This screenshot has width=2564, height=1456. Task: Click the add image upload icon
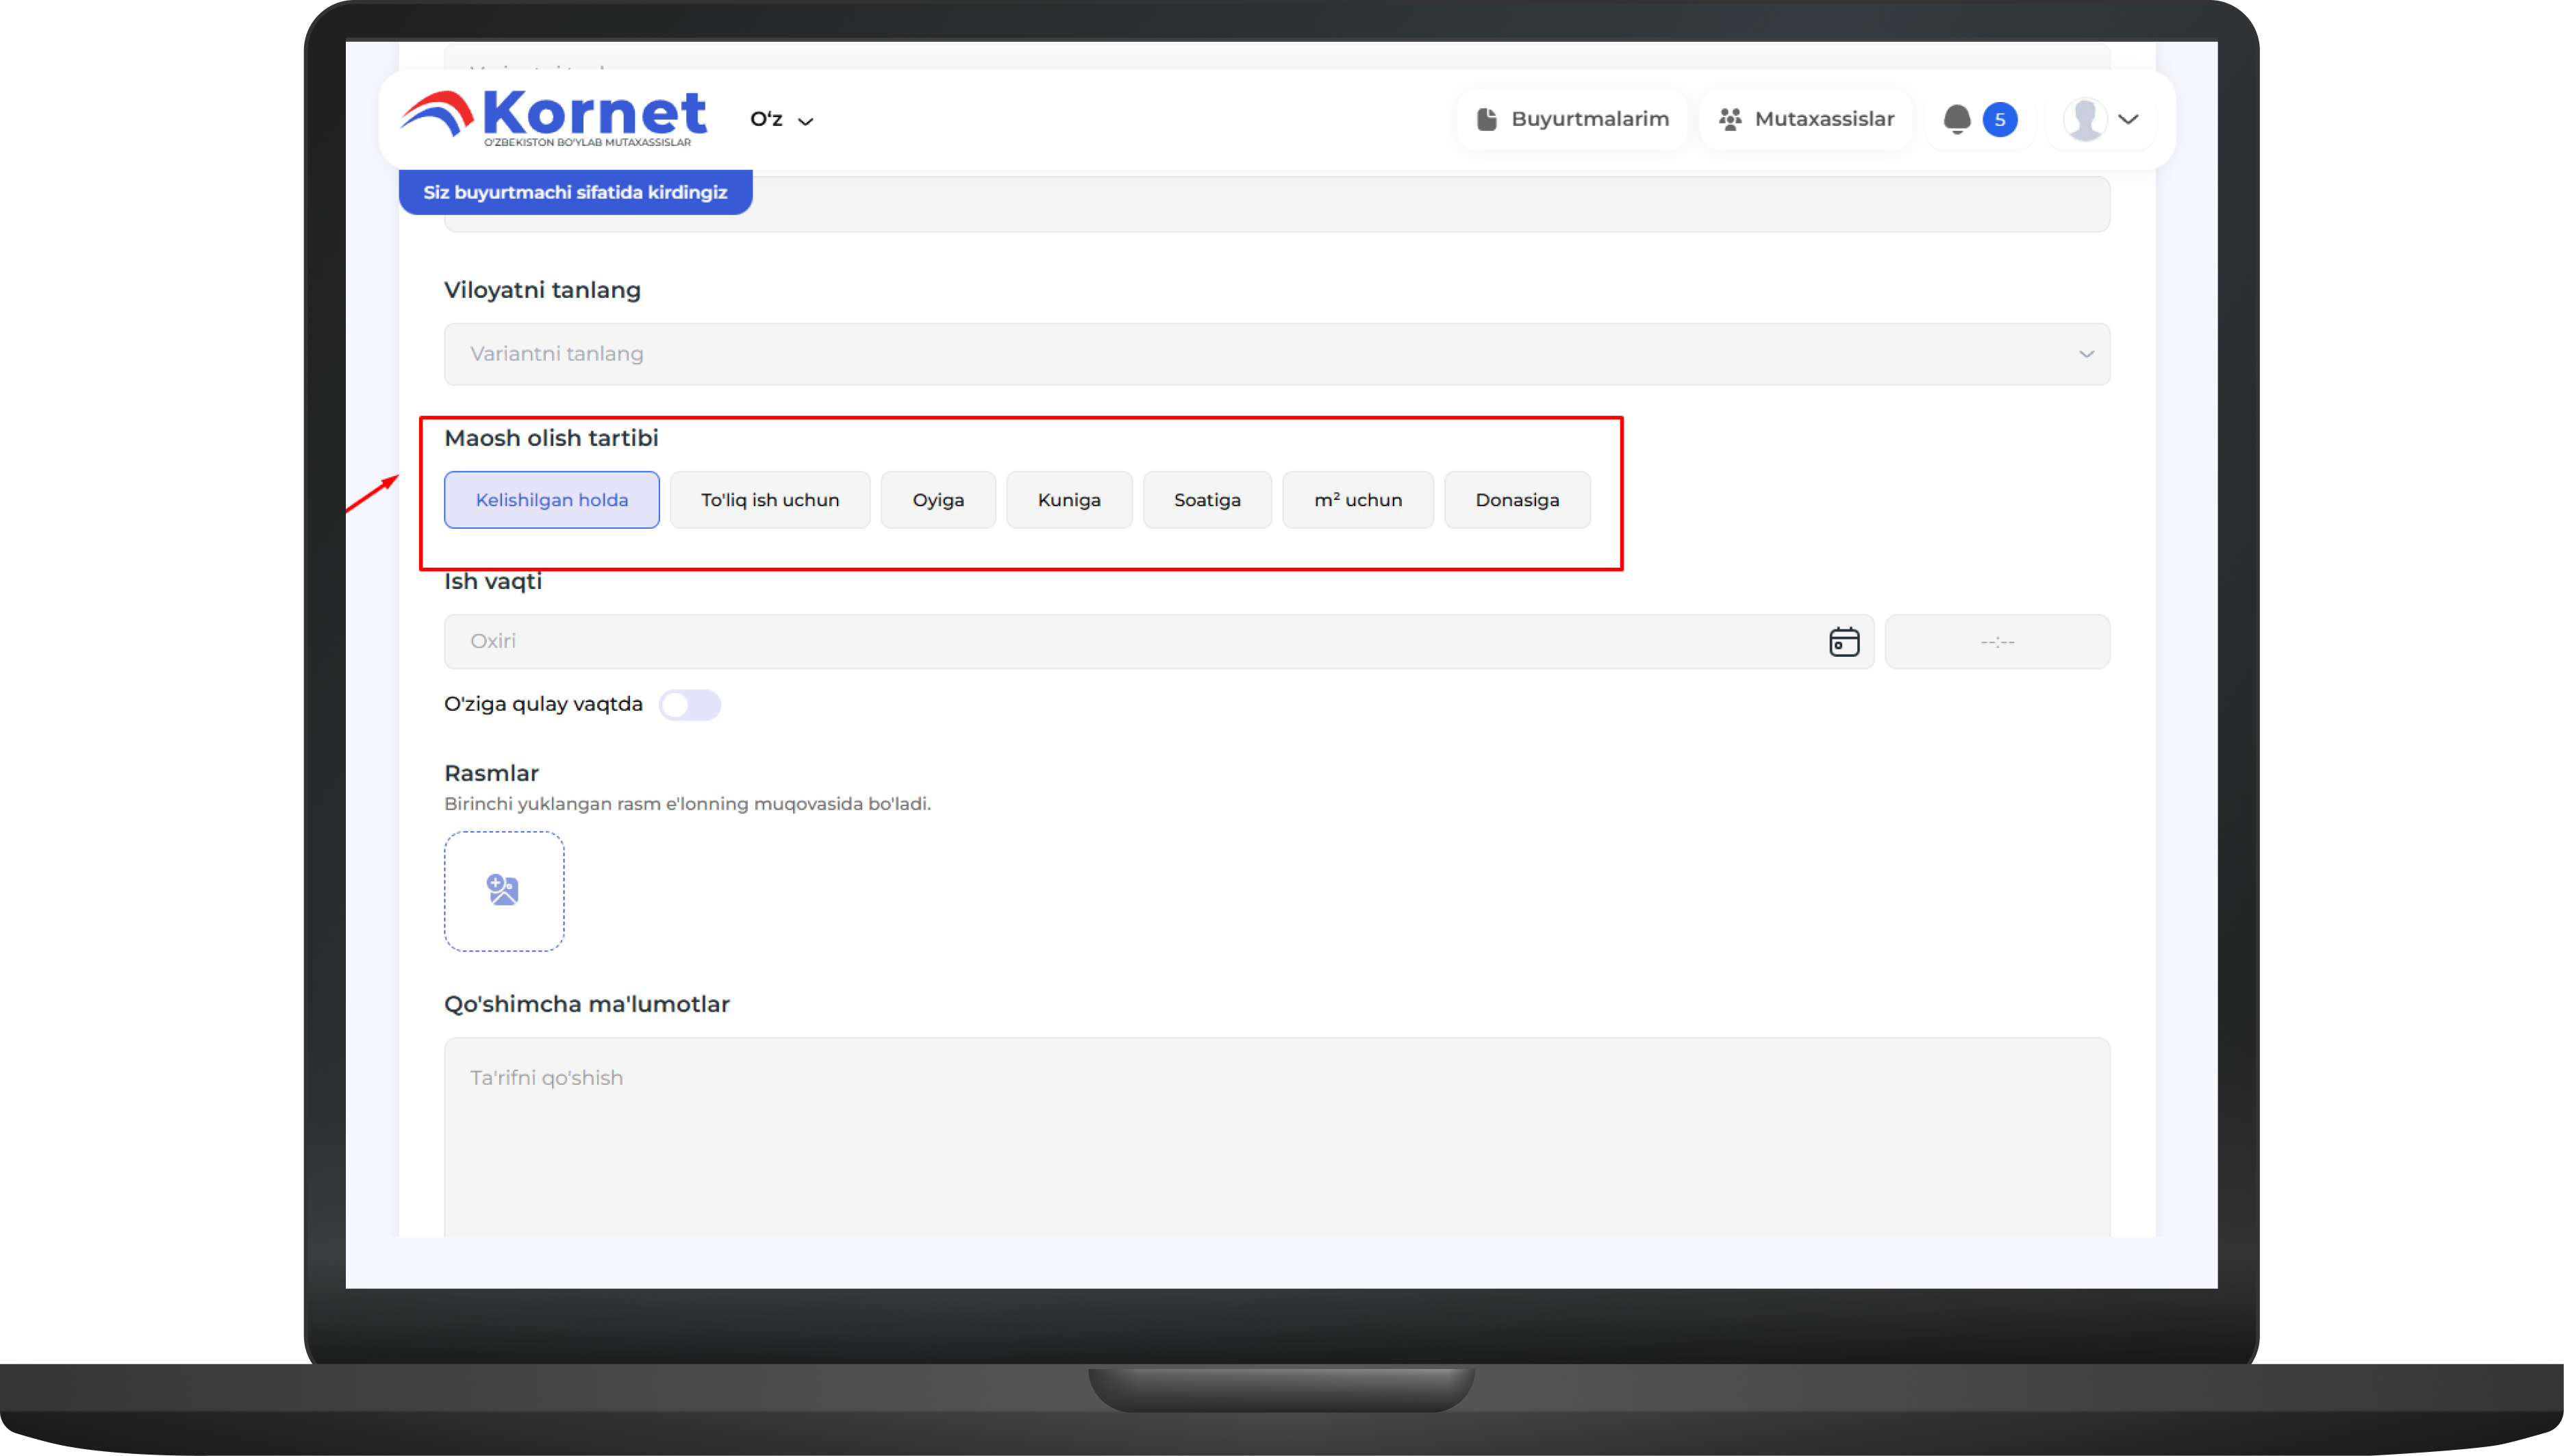click(503, 890)
